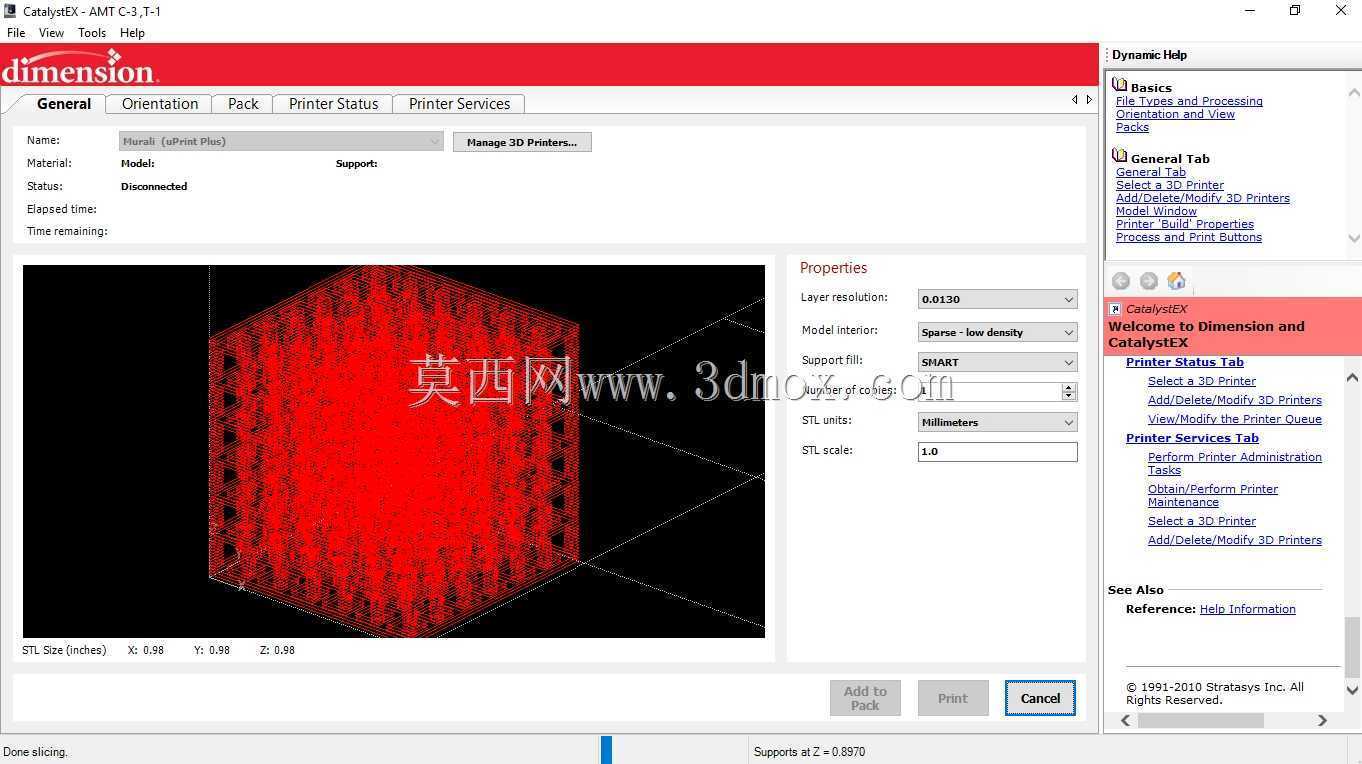Click the STL scale input field
The image size is (1362, 764).
pos(997,452)
